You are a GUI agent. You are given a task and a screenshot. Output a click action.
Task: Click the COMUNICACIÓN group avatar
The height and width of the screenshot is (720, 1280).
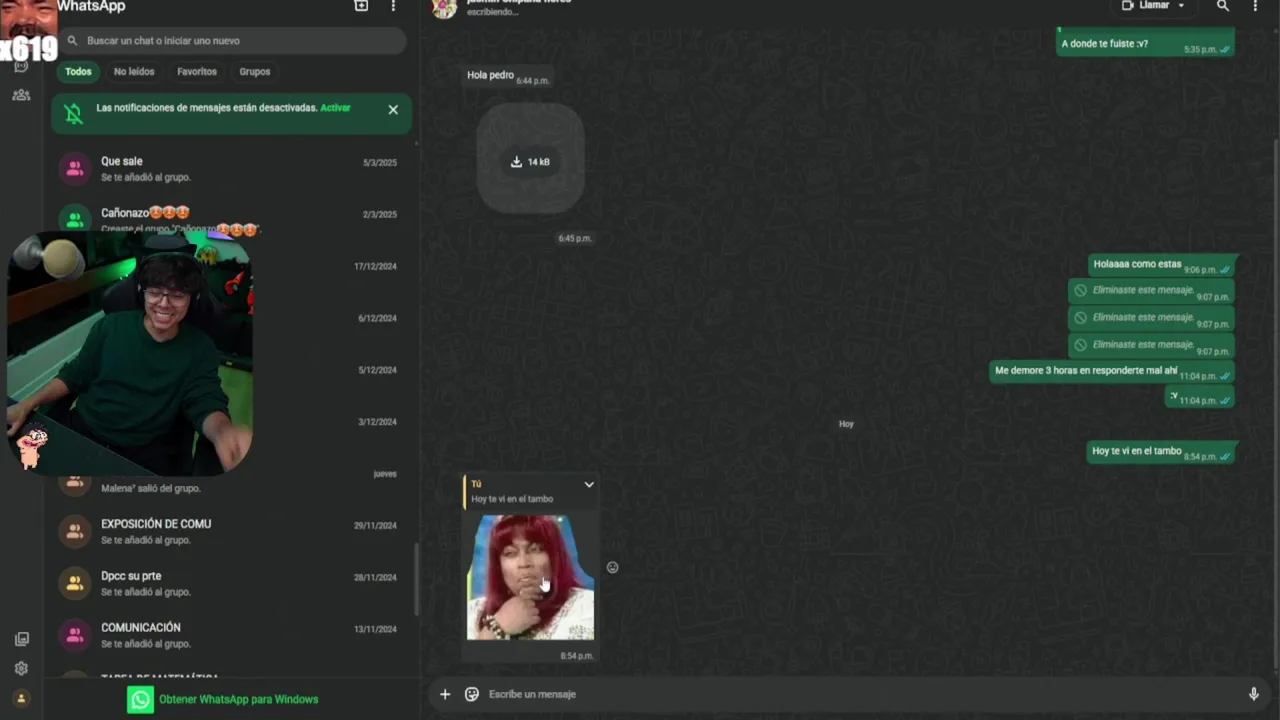75,635
